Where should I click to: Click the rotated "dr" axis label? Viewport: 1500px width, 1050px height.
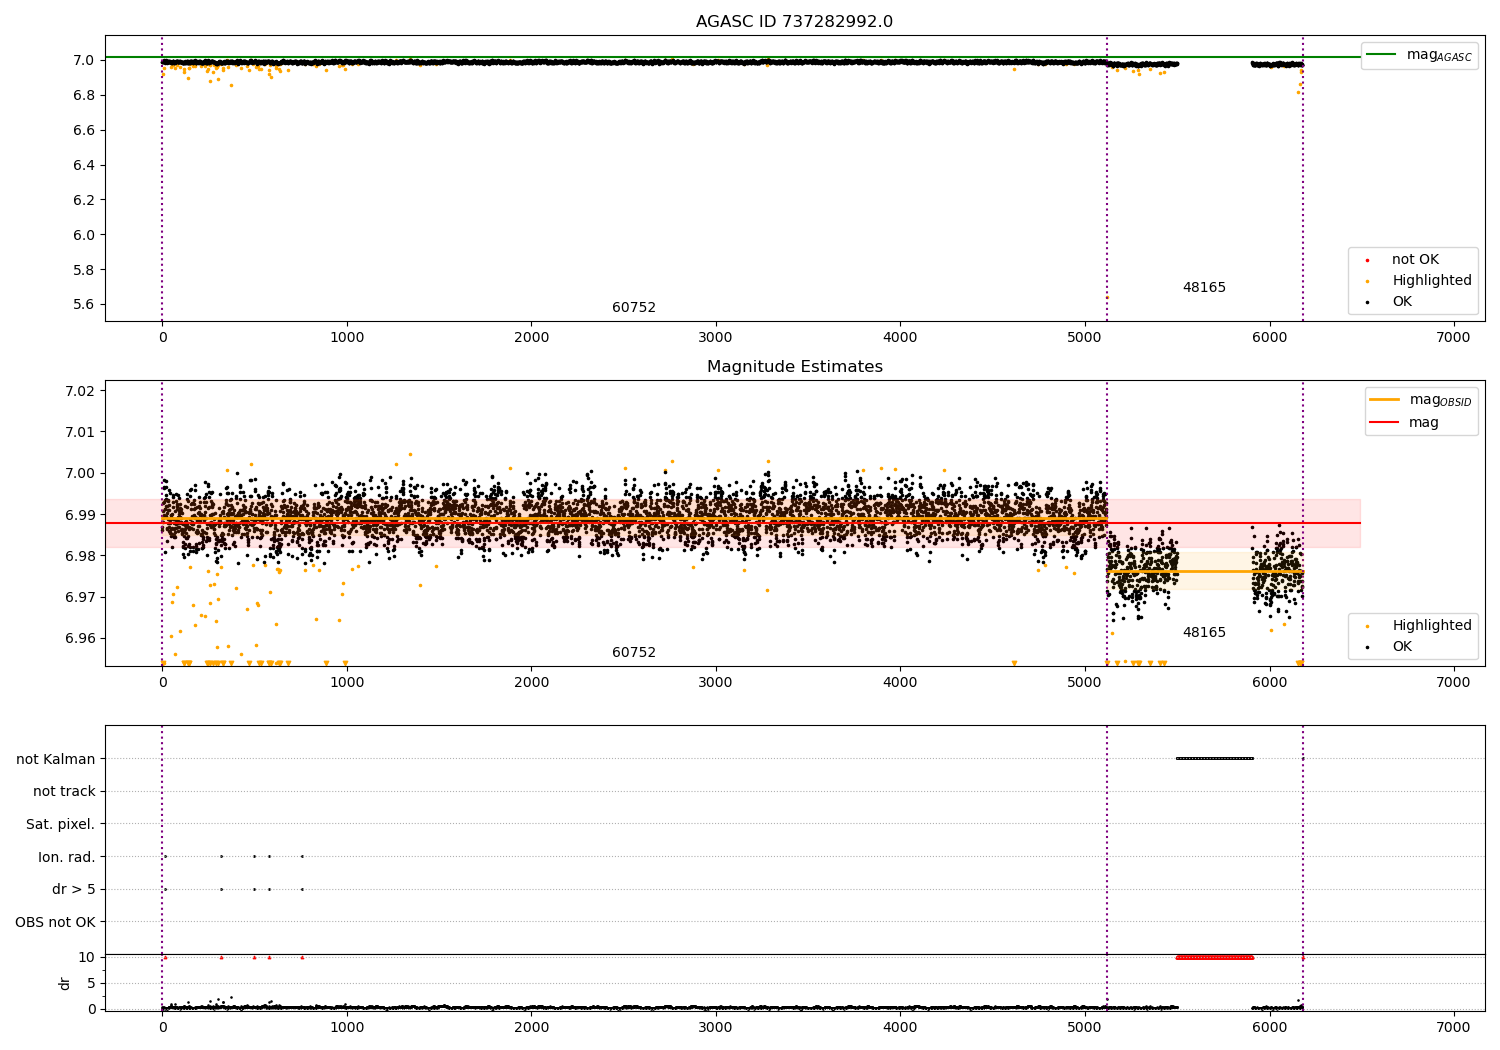tap(65, 983)
